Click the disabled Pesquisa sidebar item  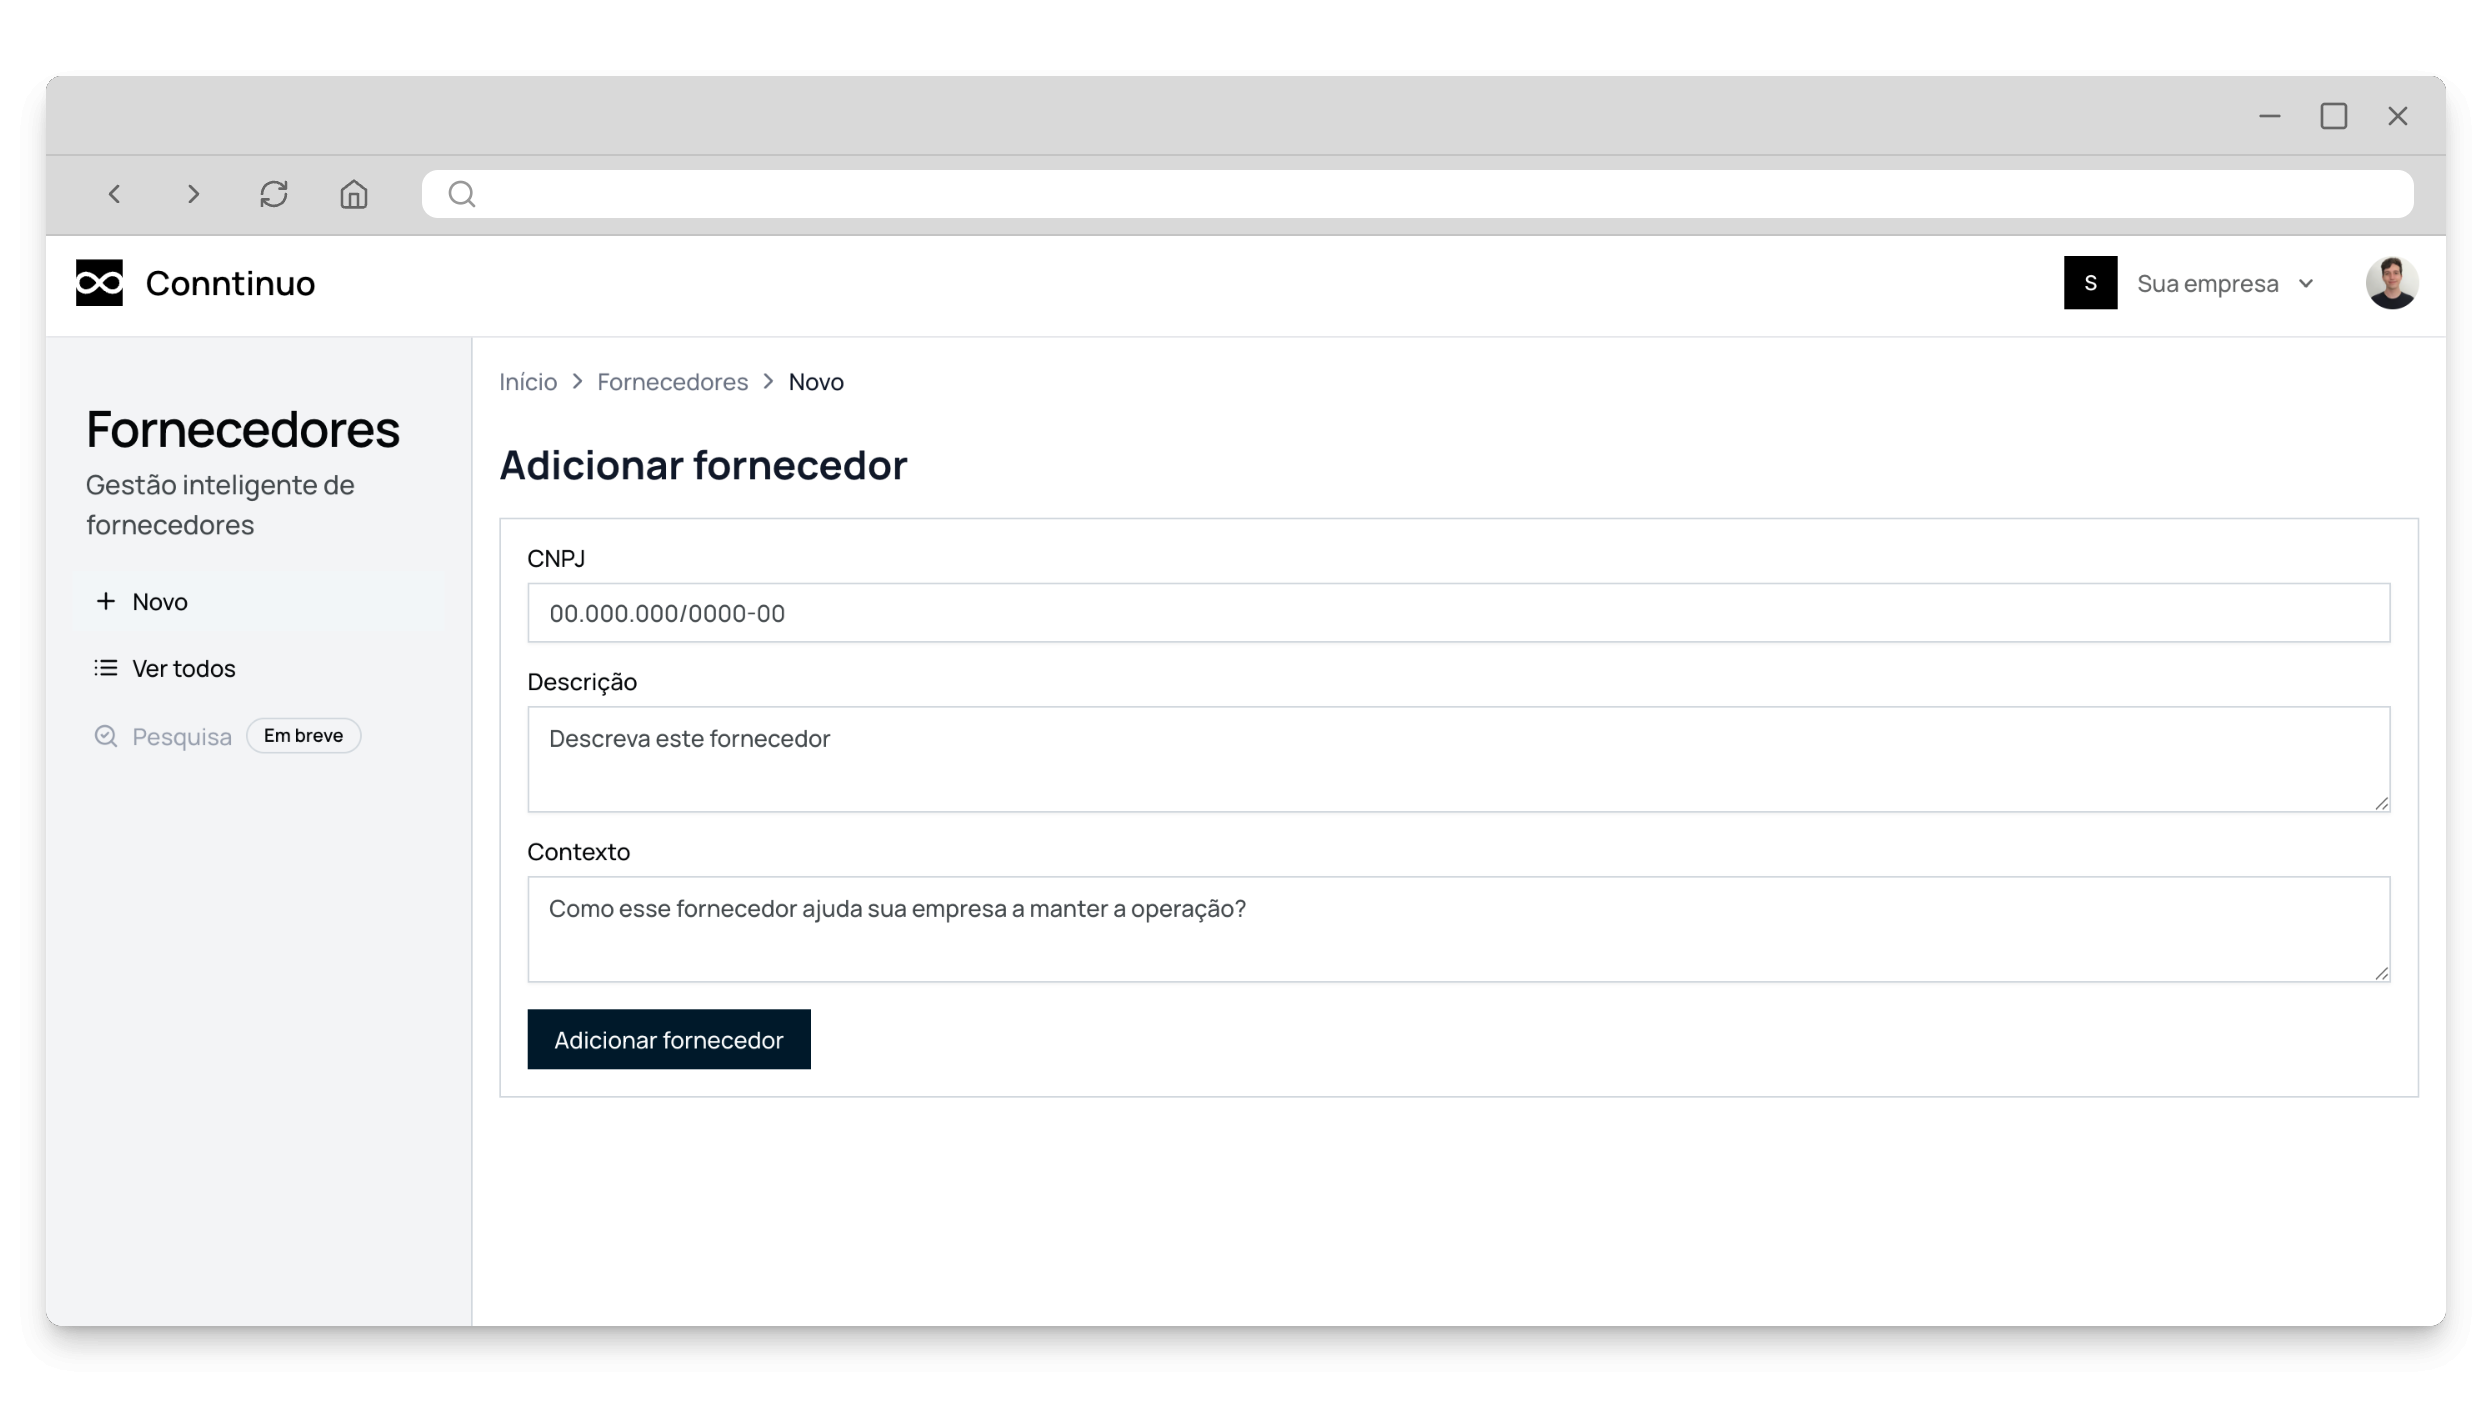181,736
